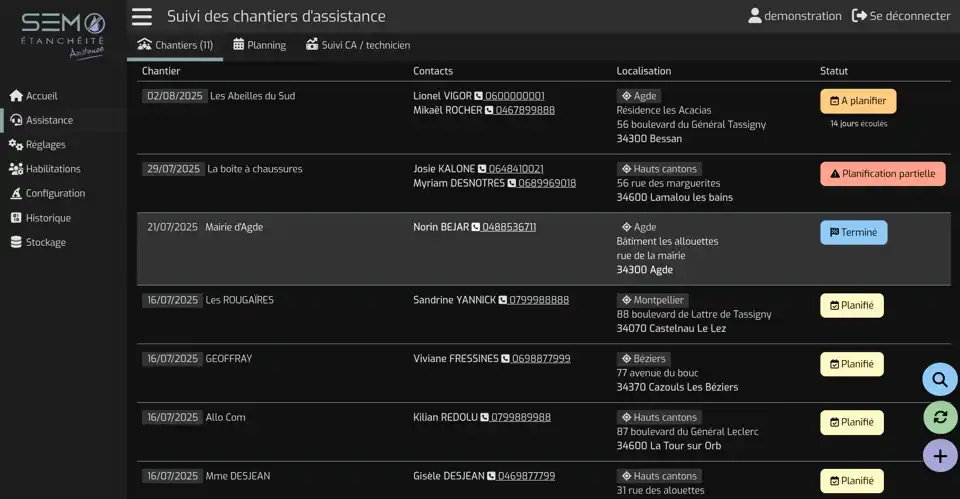Click the orange A planifier status
Image resolution: width=960 pixels, height=499 pixels.
[x=858, y=101]
